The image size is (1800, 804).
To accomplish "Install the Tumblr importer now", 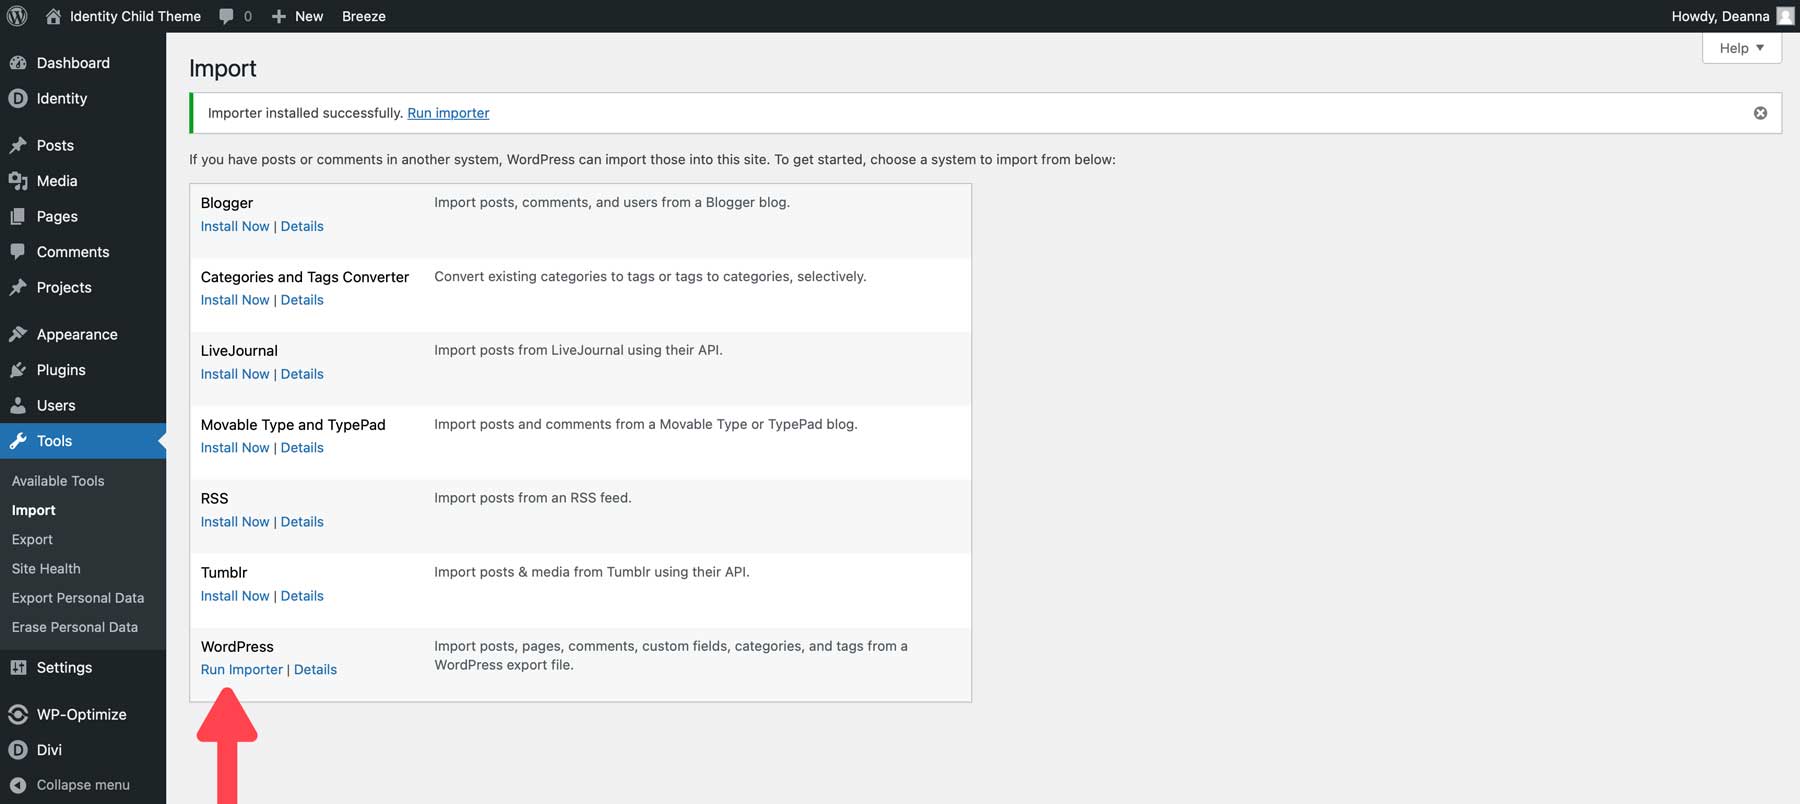I will (235, 596).
